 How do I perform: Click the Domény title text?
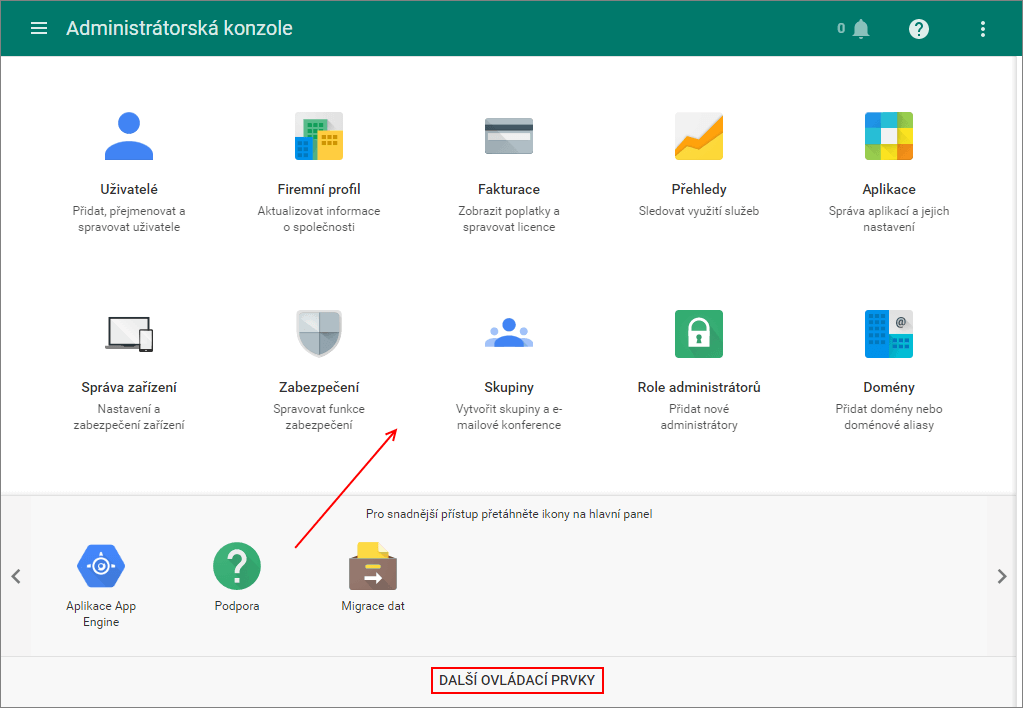click(889, 387)
